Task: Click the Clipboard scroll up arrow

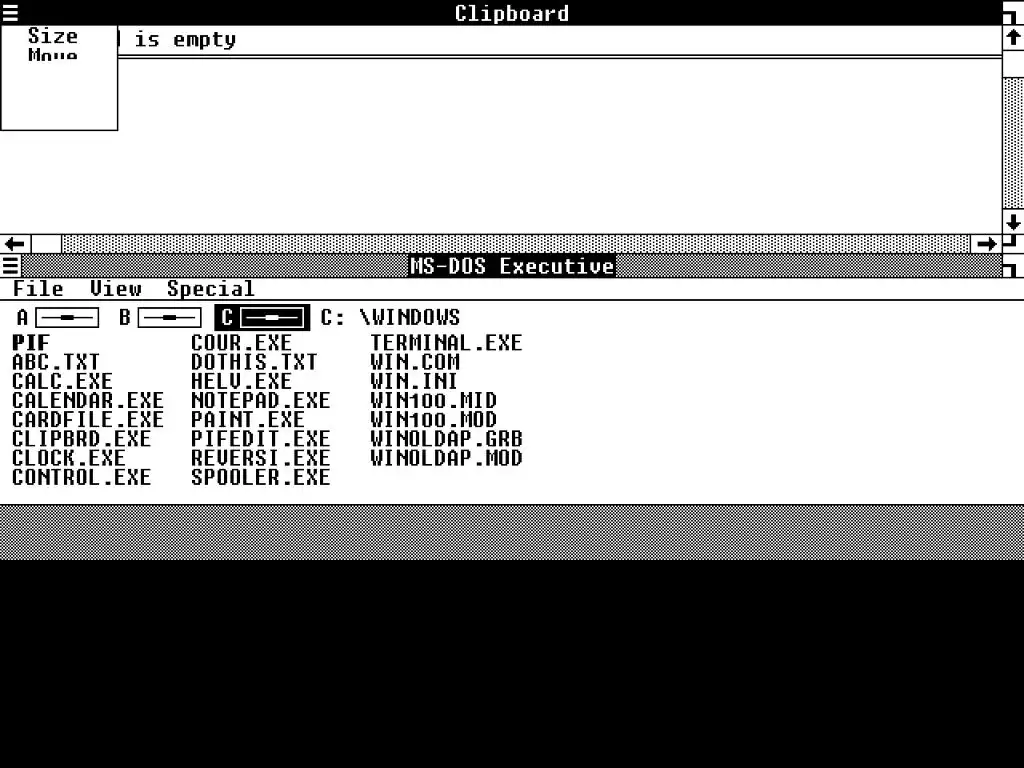Action: (1013, 38)
